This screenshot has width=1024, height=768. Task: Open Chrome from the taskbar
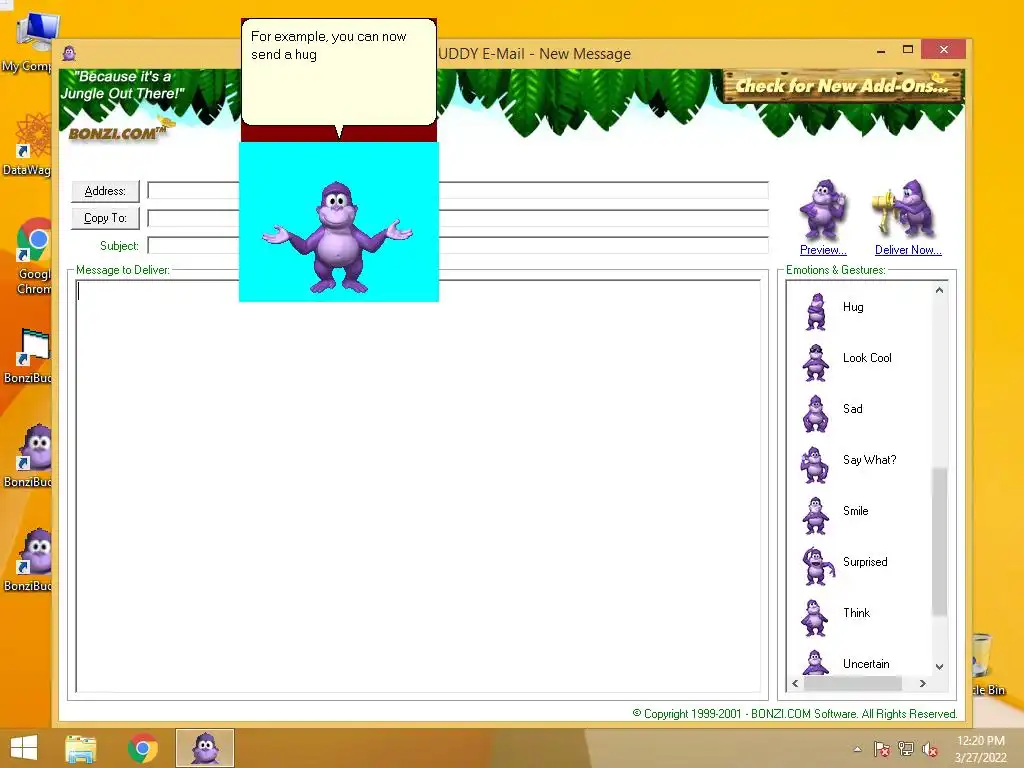[142, 748]
